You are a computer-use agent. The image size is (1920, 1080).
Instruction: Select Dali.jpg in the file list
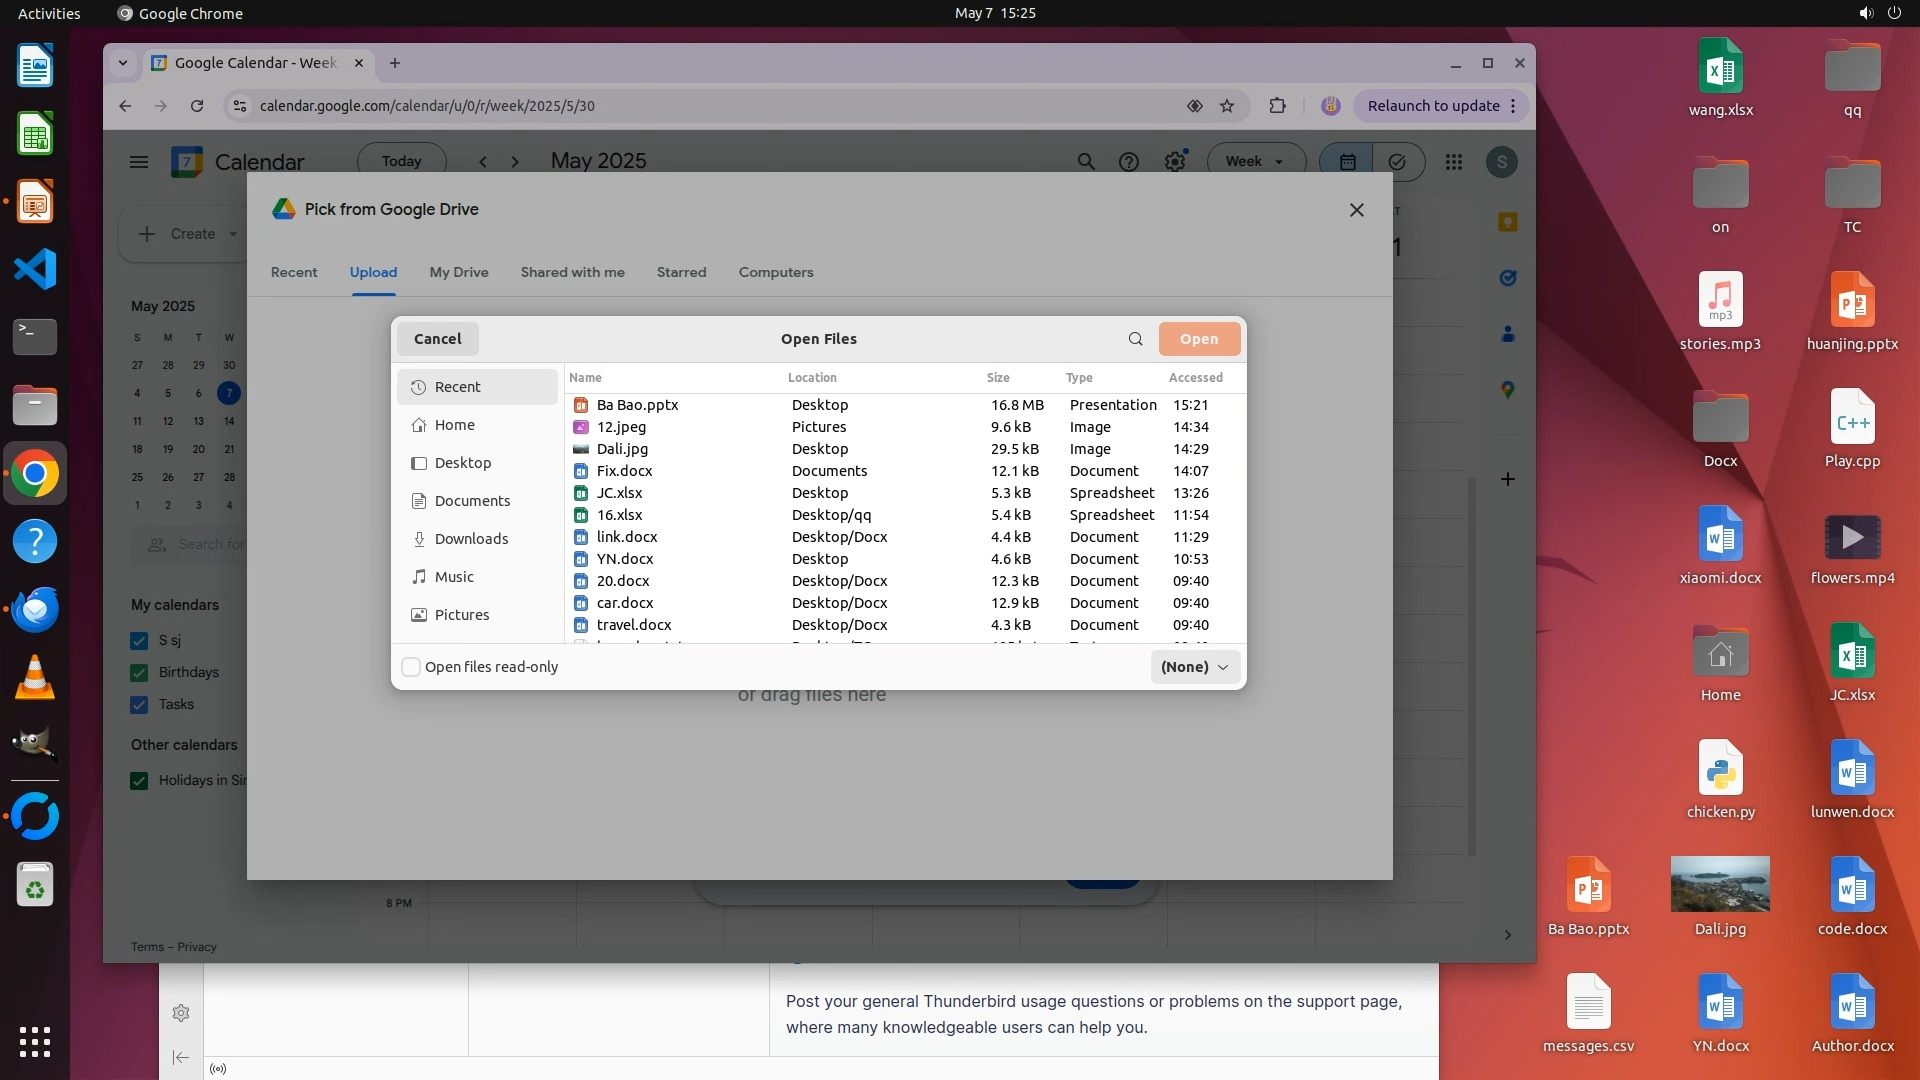click(623, 449)
